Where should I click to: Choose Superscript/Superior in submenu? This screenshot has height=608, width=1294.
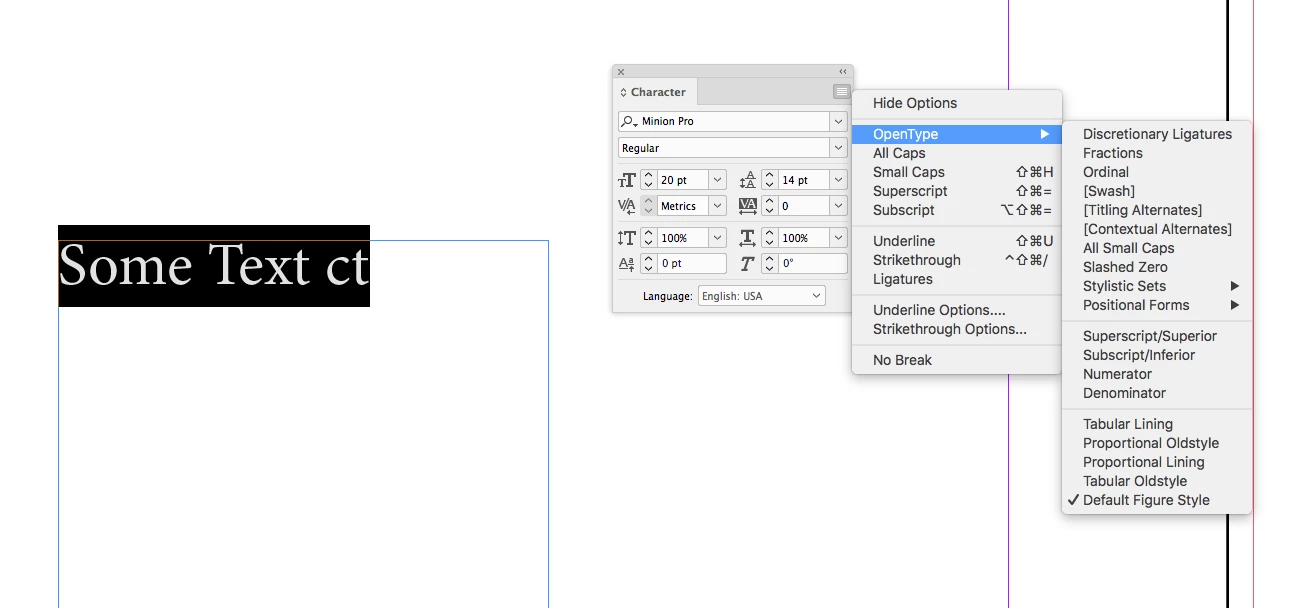[1156, 336]
